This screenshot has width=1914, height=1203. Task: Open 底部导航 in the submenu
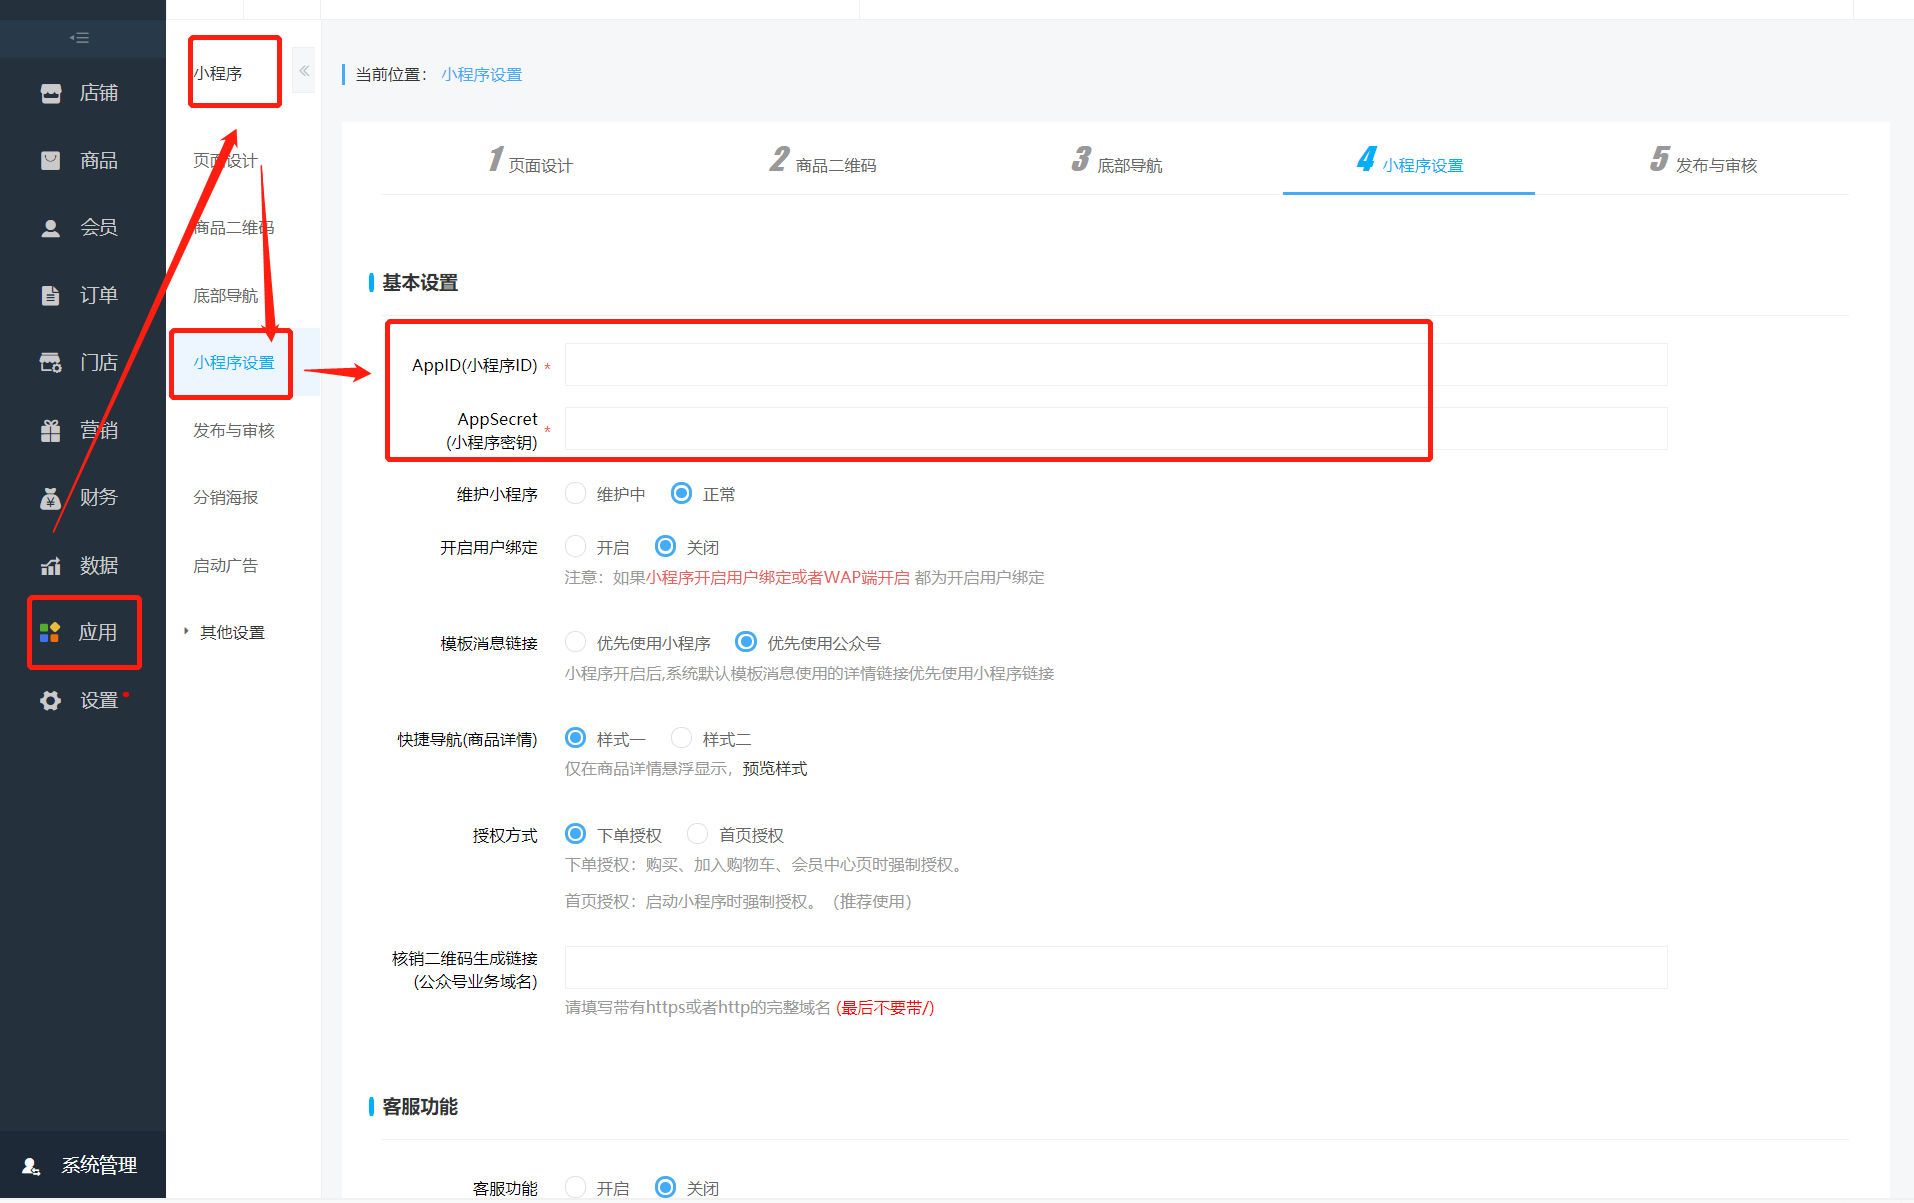225,296
